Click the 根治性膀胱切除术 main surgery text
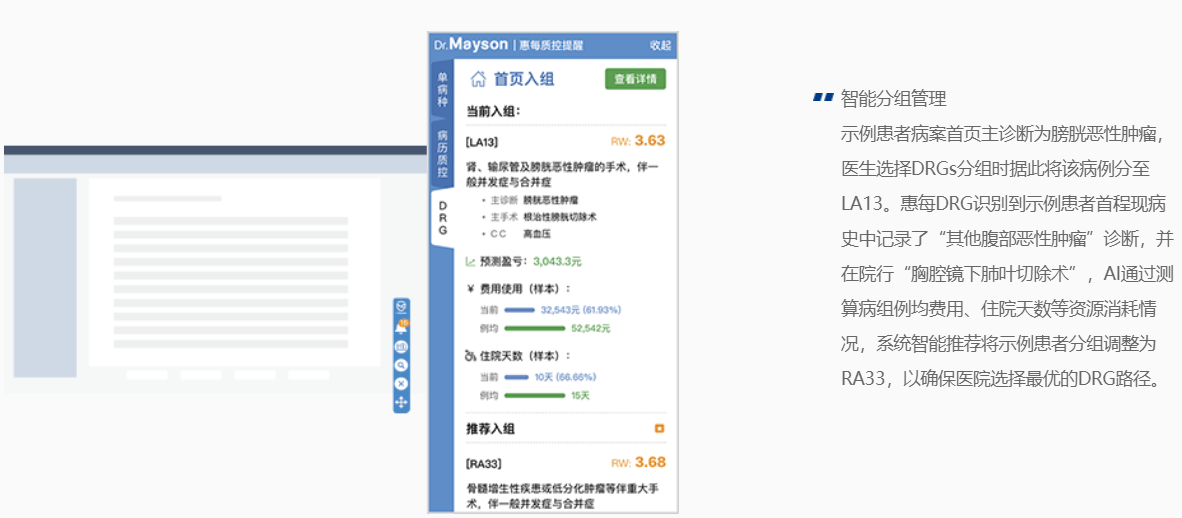The height and width of the screenshot is (518, 1182). tap(560, 216)
